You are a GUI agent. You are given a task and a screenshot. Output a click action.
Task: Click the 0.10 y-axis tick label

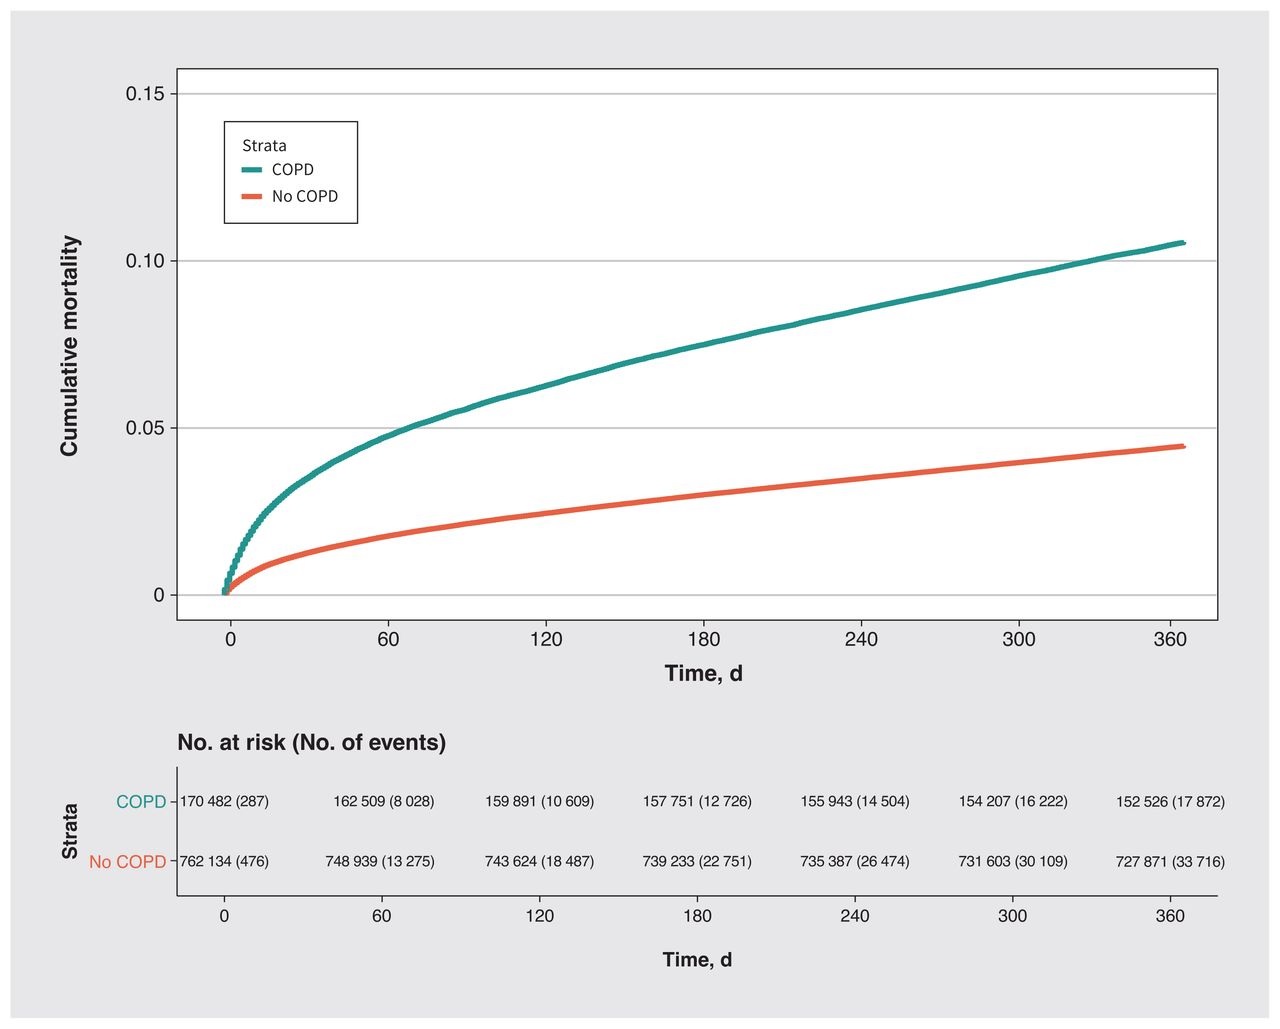click(x=145, y=261)
